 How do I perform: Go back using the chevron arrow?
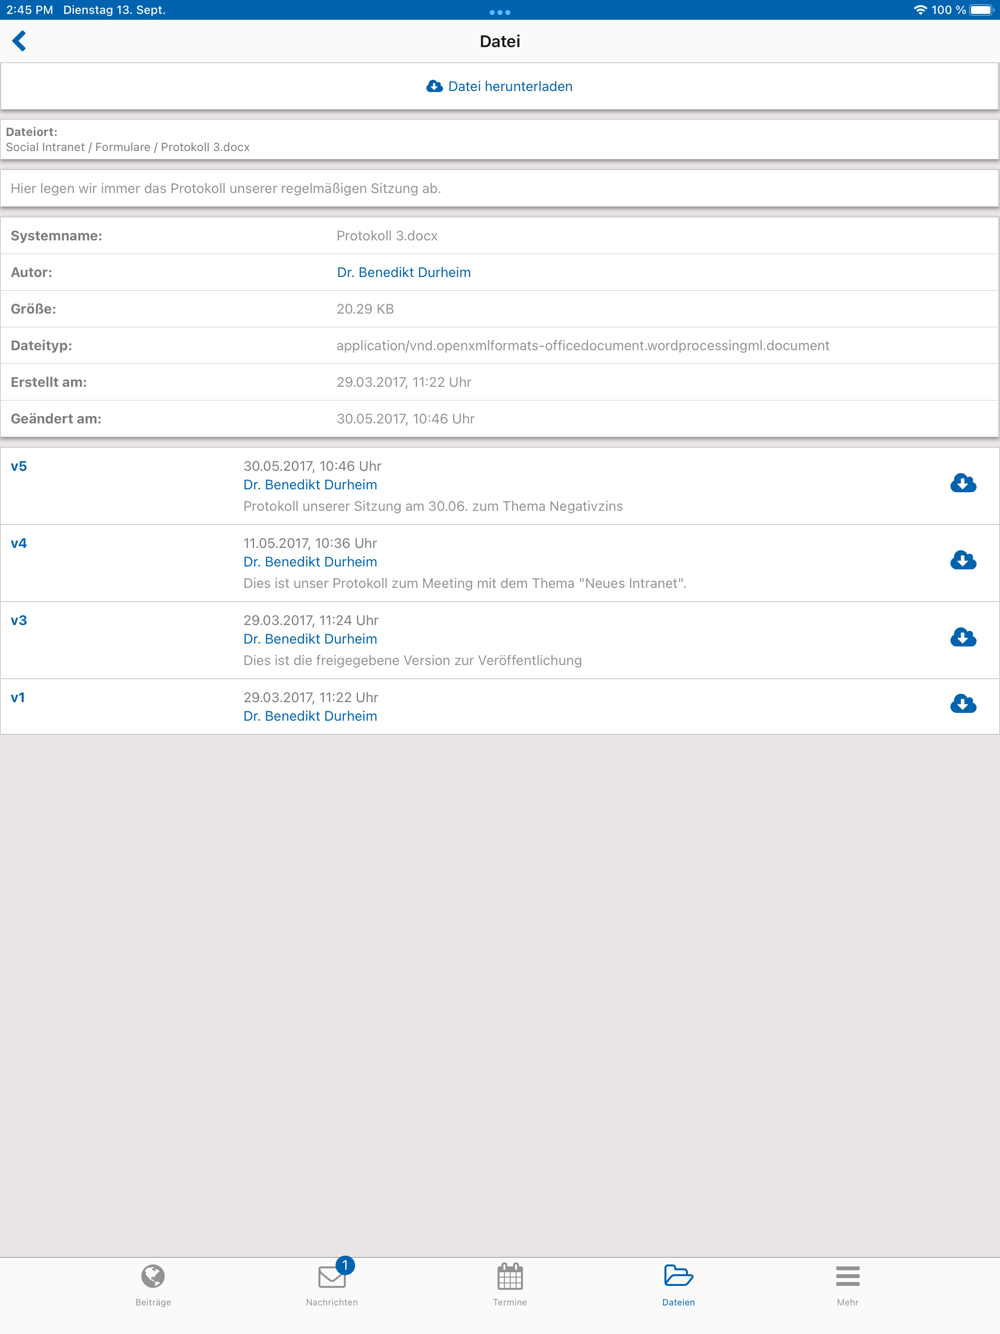[19, 41]
